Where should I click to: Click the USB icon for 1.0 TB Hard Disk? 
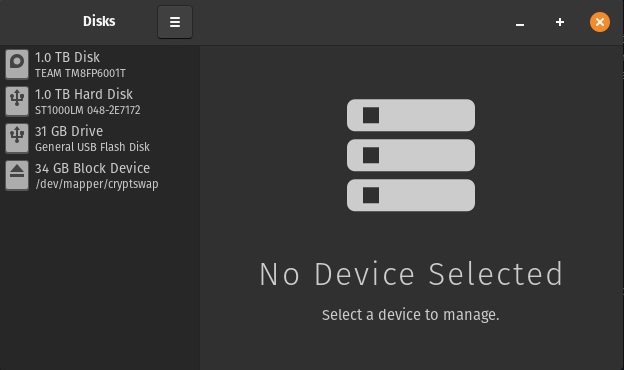point(17,101)
